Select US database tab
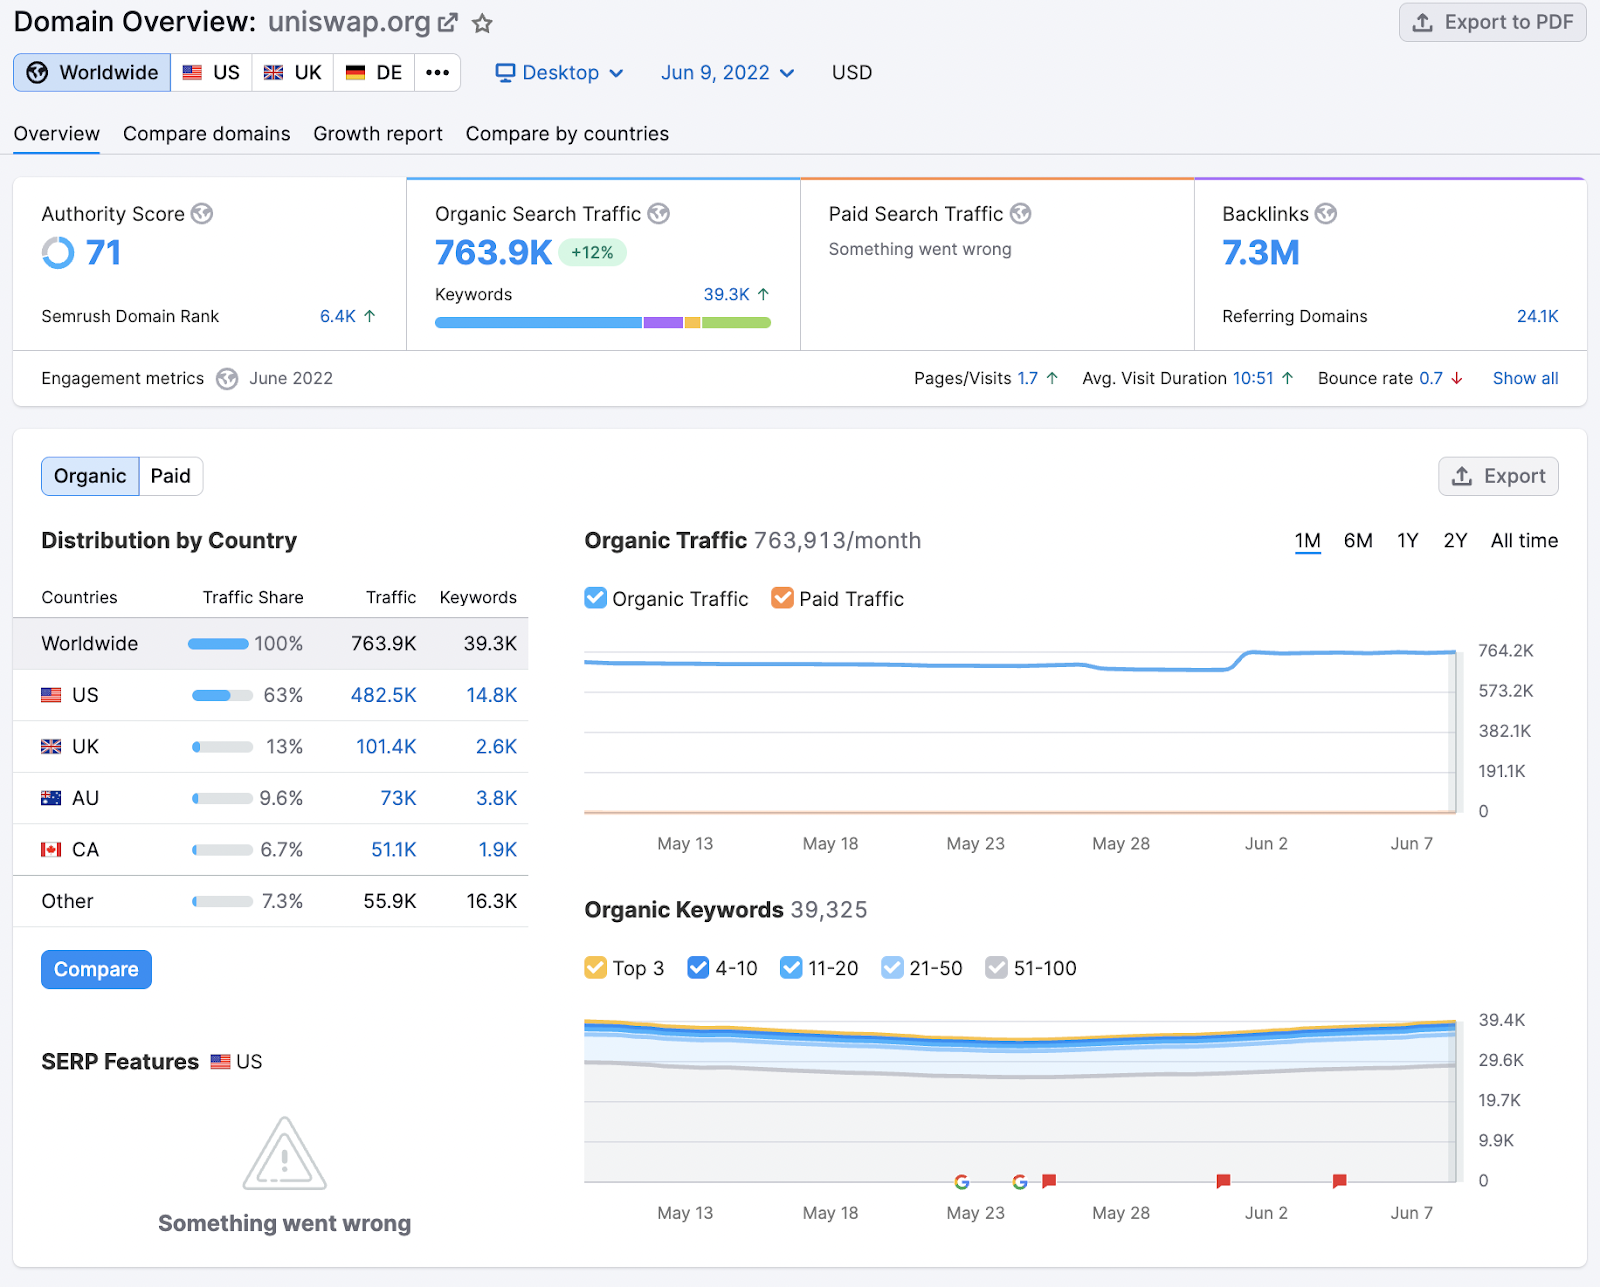1600x1287 pixels. 211,72
